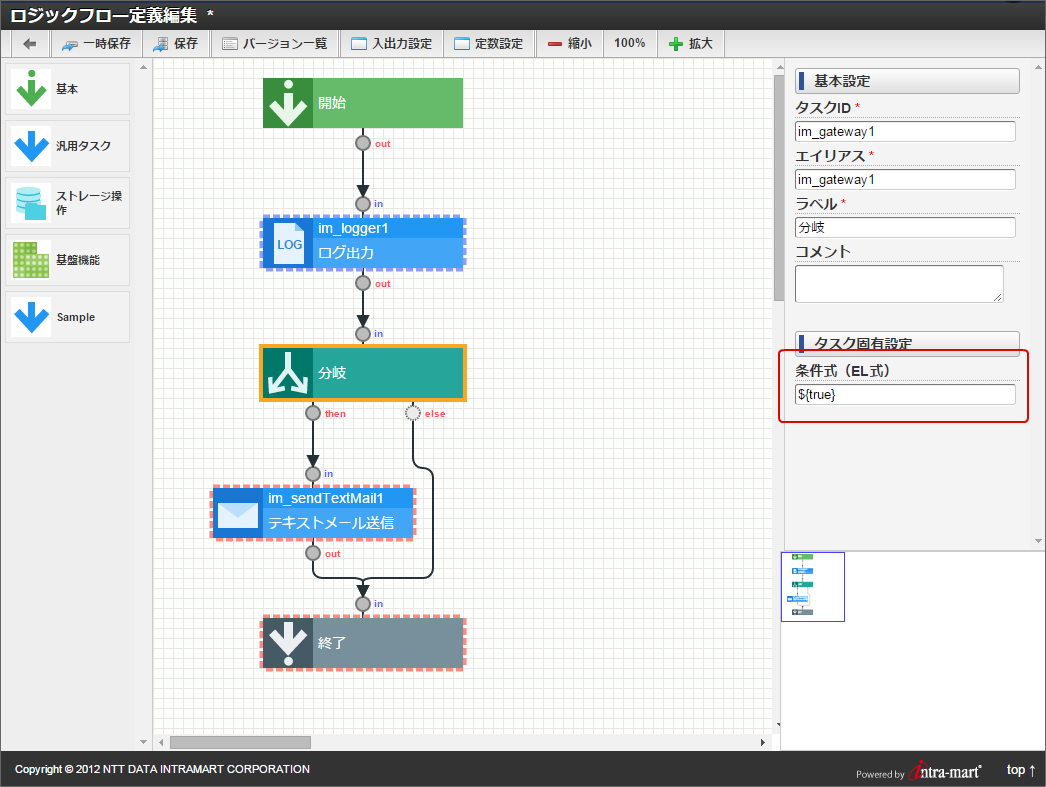Focus the ラベル input field
Viewport: 1046px width, 787px height.
[905, 227]
